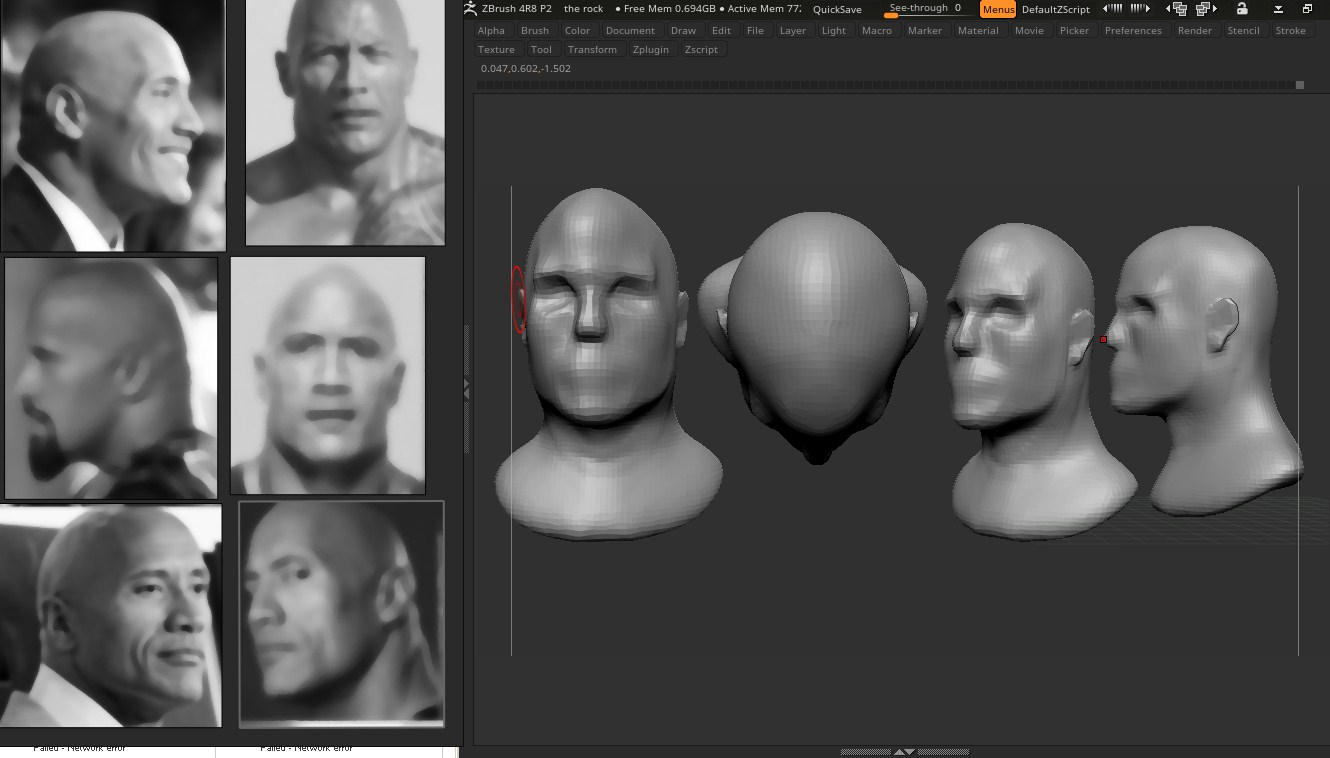Select the smiling profile reference photo
1330x758 pixels.
tap(113, 125)
